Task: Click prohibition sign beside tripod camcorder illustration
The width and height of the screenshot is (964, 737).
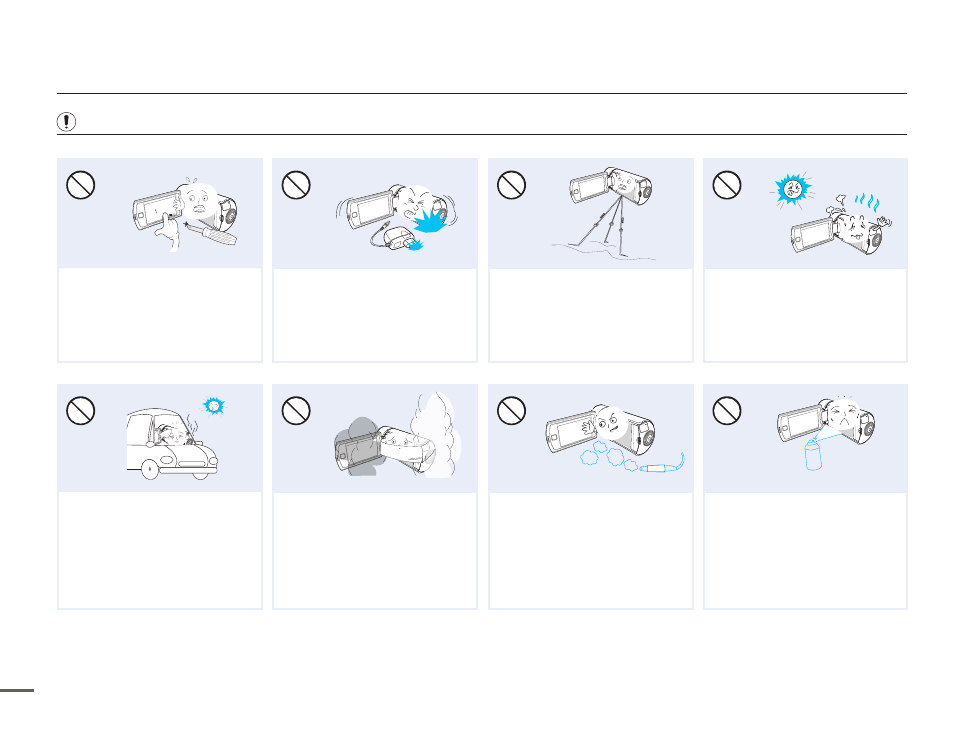Action: [x=512, y=184]
